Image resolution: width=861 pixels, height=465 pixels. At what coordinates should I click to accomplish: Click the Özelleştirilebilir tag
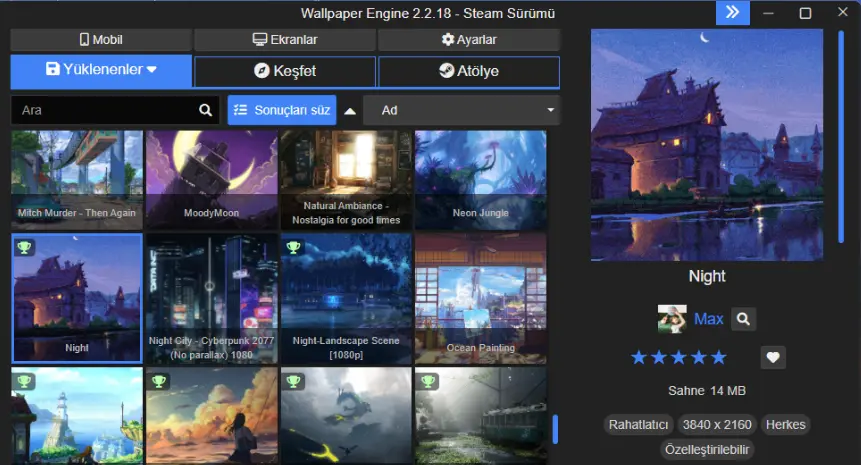click(707, 450)
